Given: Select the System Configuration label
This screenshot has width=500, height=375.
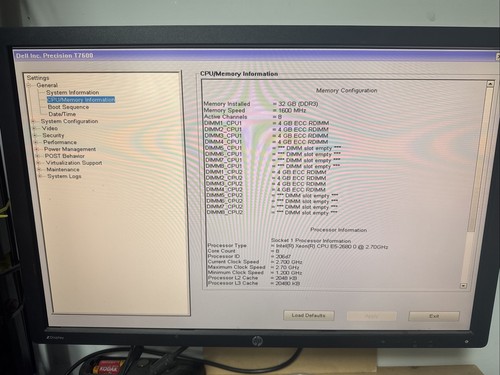Looking at the screenshot, I should (69, 121).
